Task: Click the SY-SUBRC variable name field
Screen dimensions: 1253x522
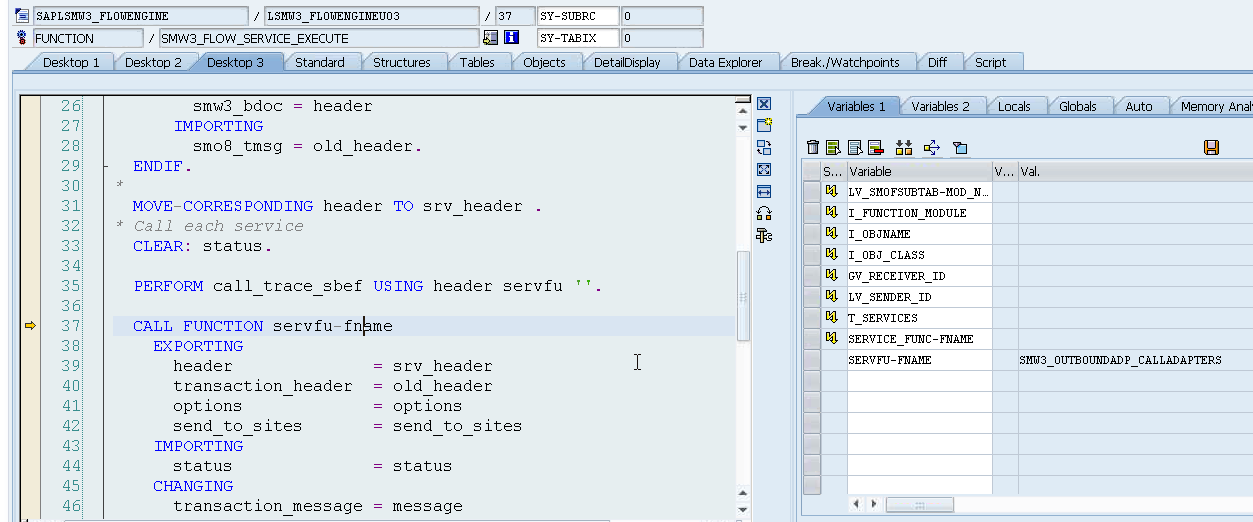Action: tap(577, 16)
